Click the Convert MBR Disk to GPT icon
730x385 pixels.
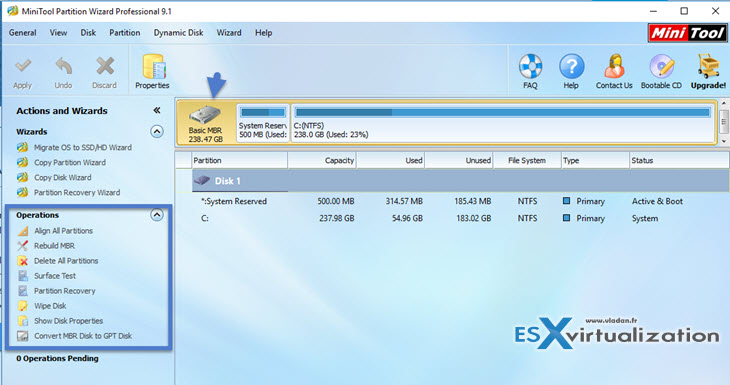[23, 336]
